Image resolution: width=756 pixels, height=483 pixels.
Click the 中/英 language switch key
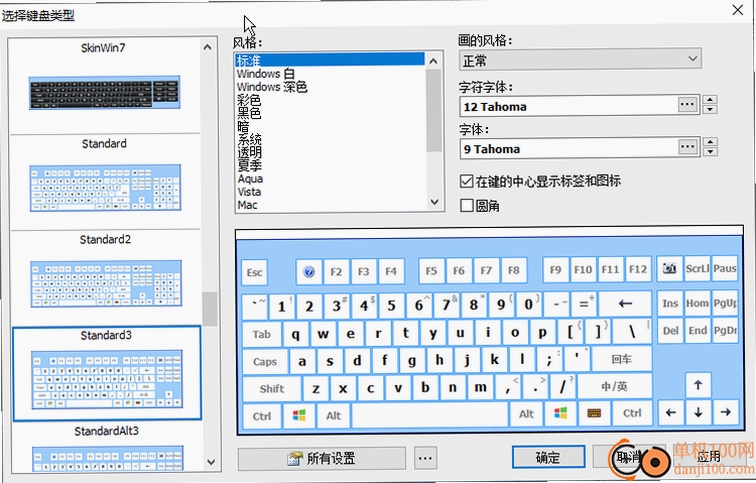[614, 386]
